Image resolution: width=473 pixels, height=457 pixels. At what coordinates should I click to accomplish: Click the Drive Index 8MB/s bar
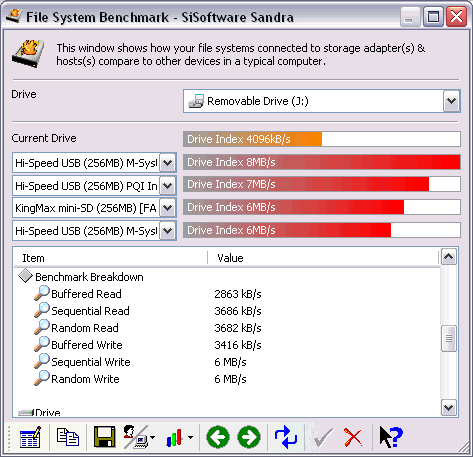pyautogui.click(x=322, y=162)
